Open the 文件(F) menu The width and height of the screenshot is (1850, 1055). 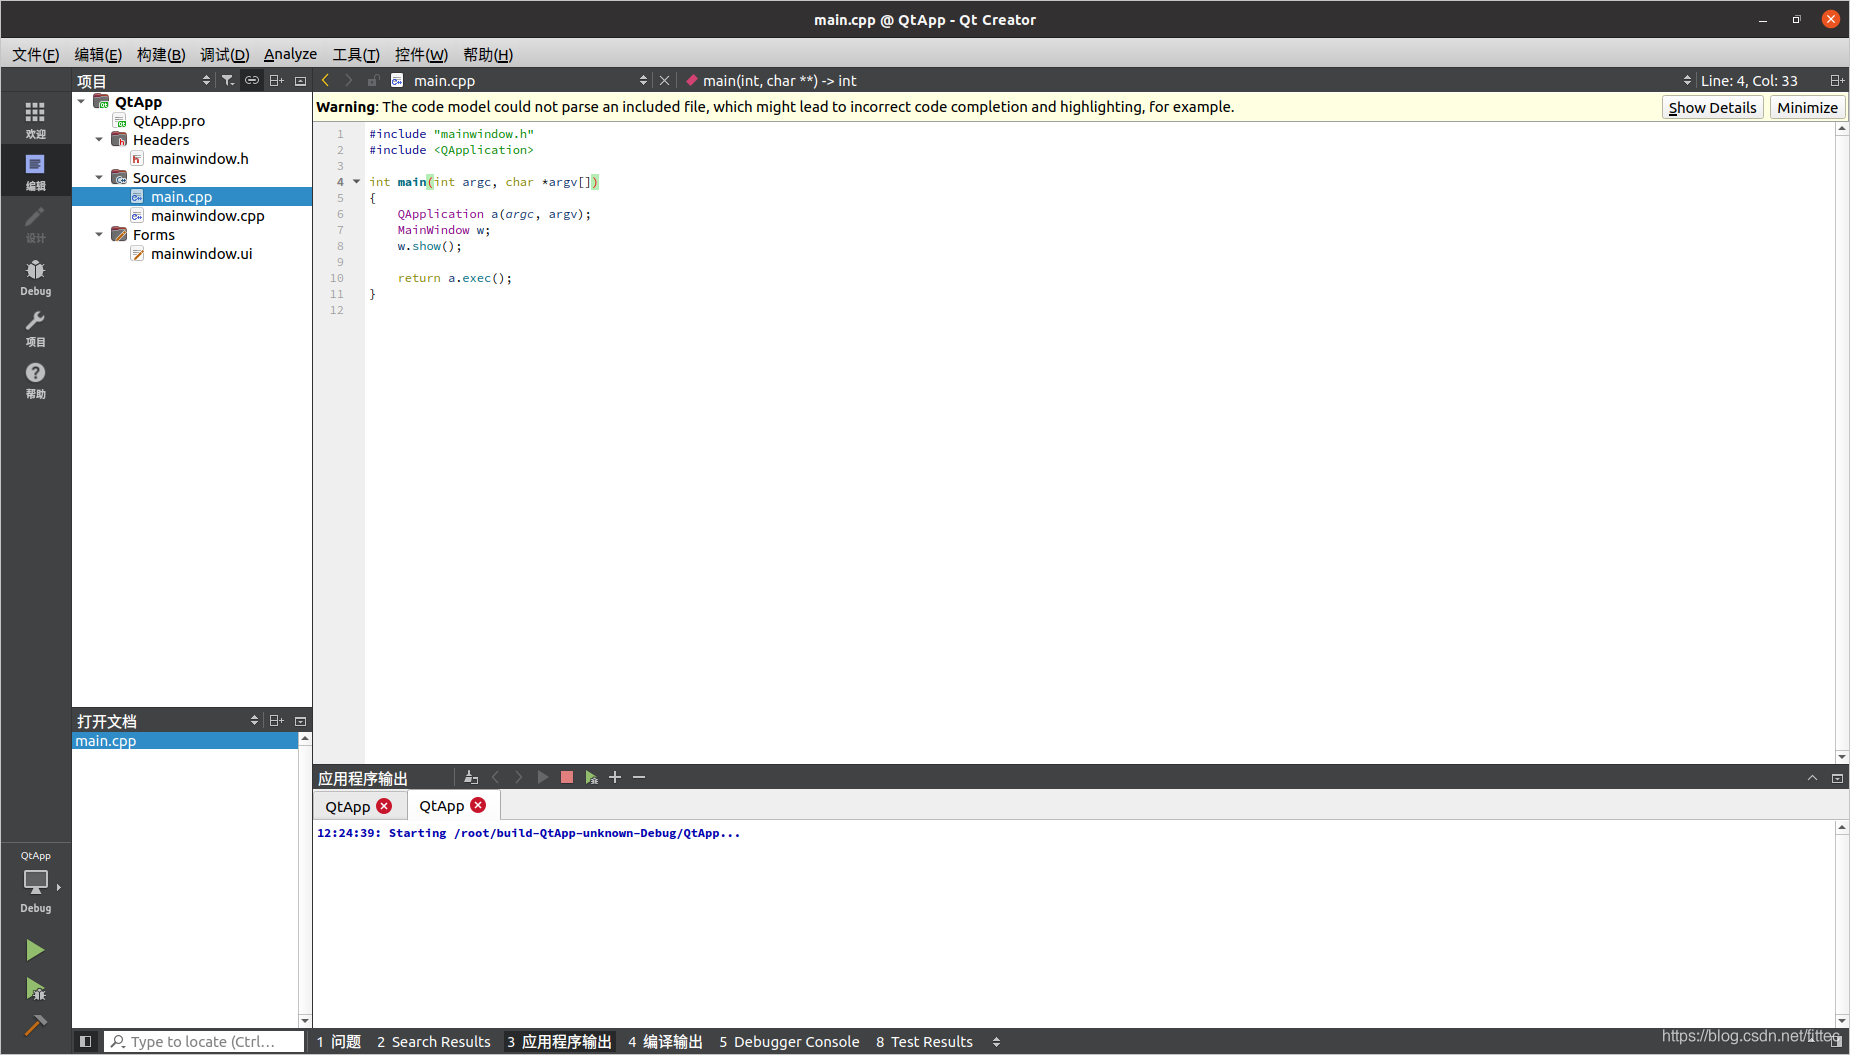pyautogui.click(x=36, y=54)
